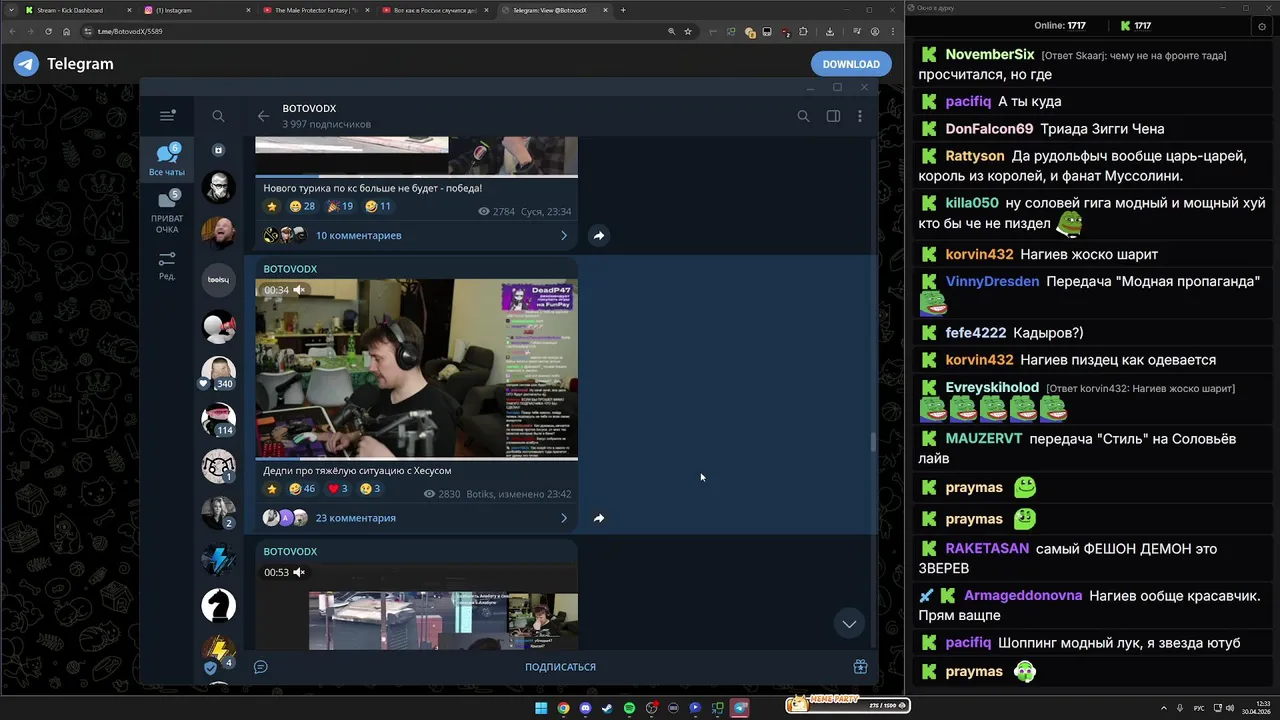Viewport: 1280px width, 720px height.
Task: Open Steam from the taskbar
Action: [x=607, y=708]
